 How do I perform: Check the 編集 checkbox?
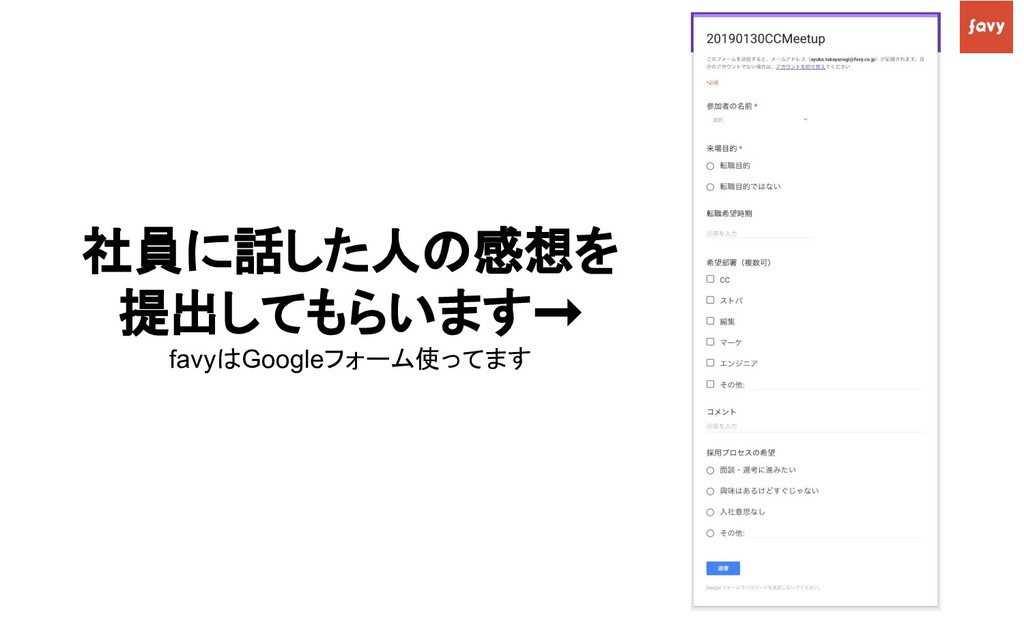click(711, 321)
